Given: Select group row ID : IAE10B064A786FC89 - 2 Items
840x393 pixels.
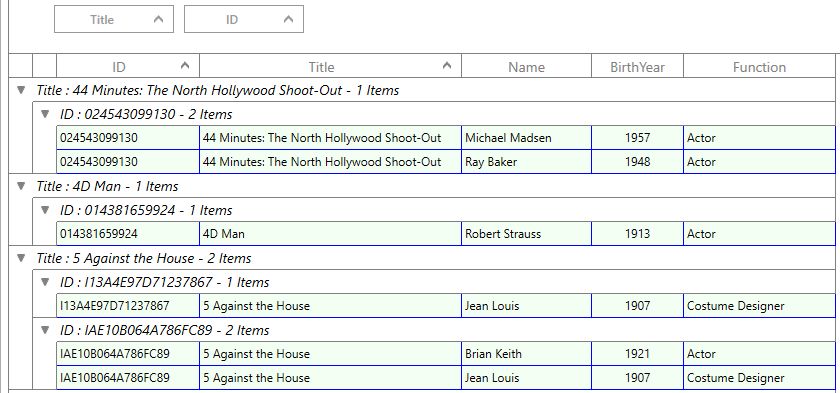Looking at the screenshot, I should point(434,330).
